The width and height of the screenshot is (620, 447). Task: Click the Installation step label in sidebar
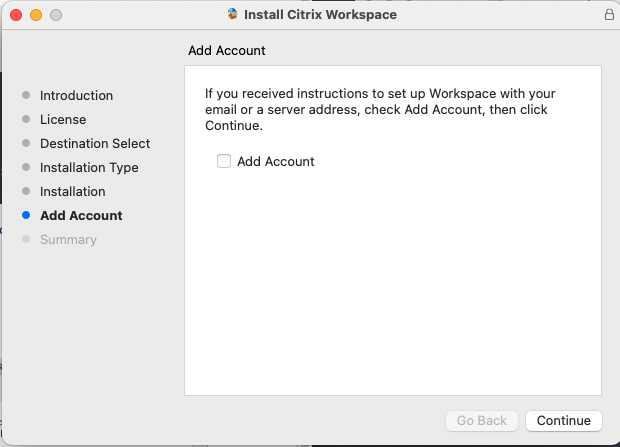[x=72, y=192]
